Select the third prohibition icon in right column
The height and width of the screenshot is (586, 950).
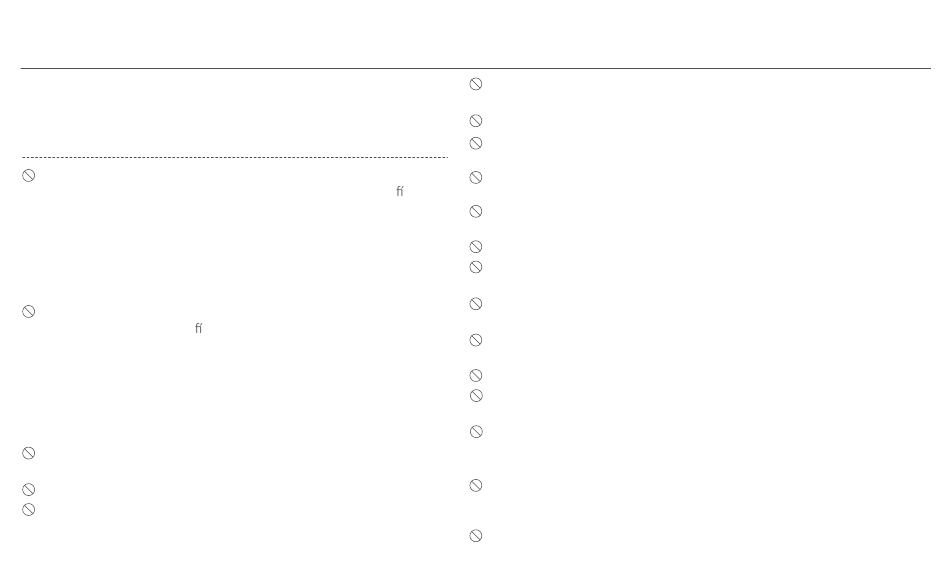476,144
